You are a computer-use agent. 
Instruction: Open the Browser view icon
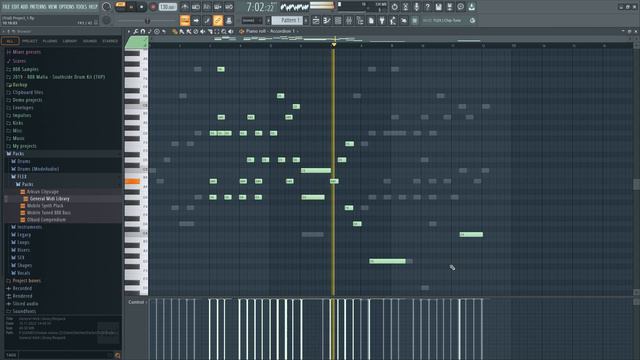[360, 20]
